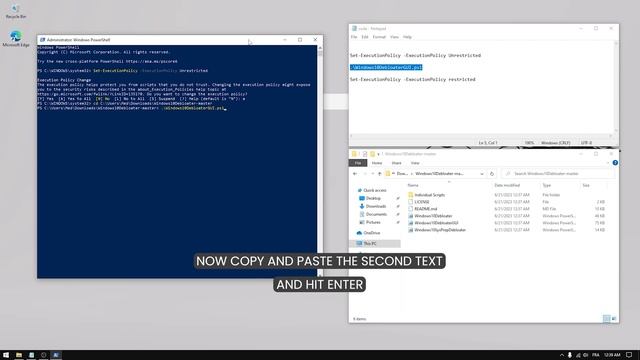
Task: Open the quick access toolbar dropdown arrow
Action: (378, 154)
